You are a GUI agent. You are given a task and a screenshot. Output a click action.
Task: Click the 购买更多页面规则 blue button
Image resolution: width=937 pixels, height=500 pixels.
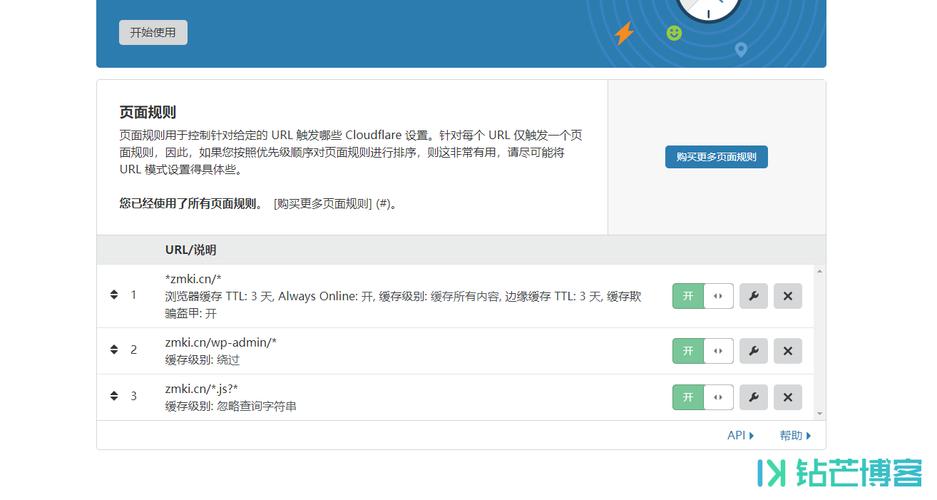(x=716, y=157)
